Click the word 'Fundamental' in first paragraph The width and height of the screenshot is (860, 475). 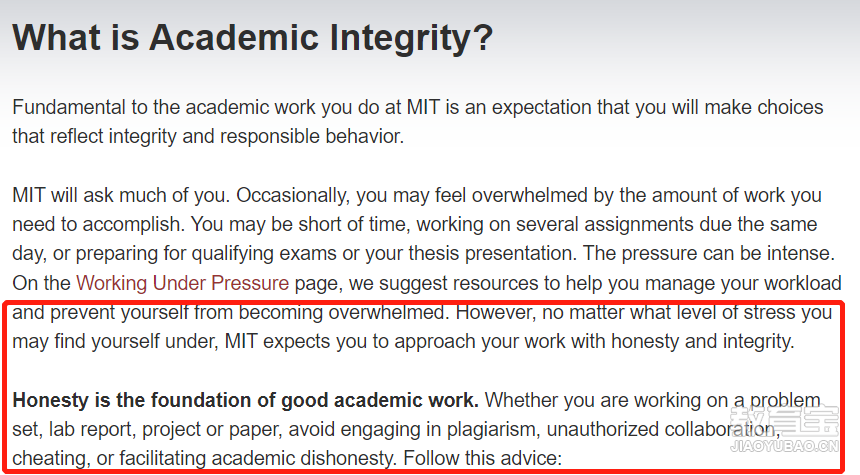(x=69, y=107)
